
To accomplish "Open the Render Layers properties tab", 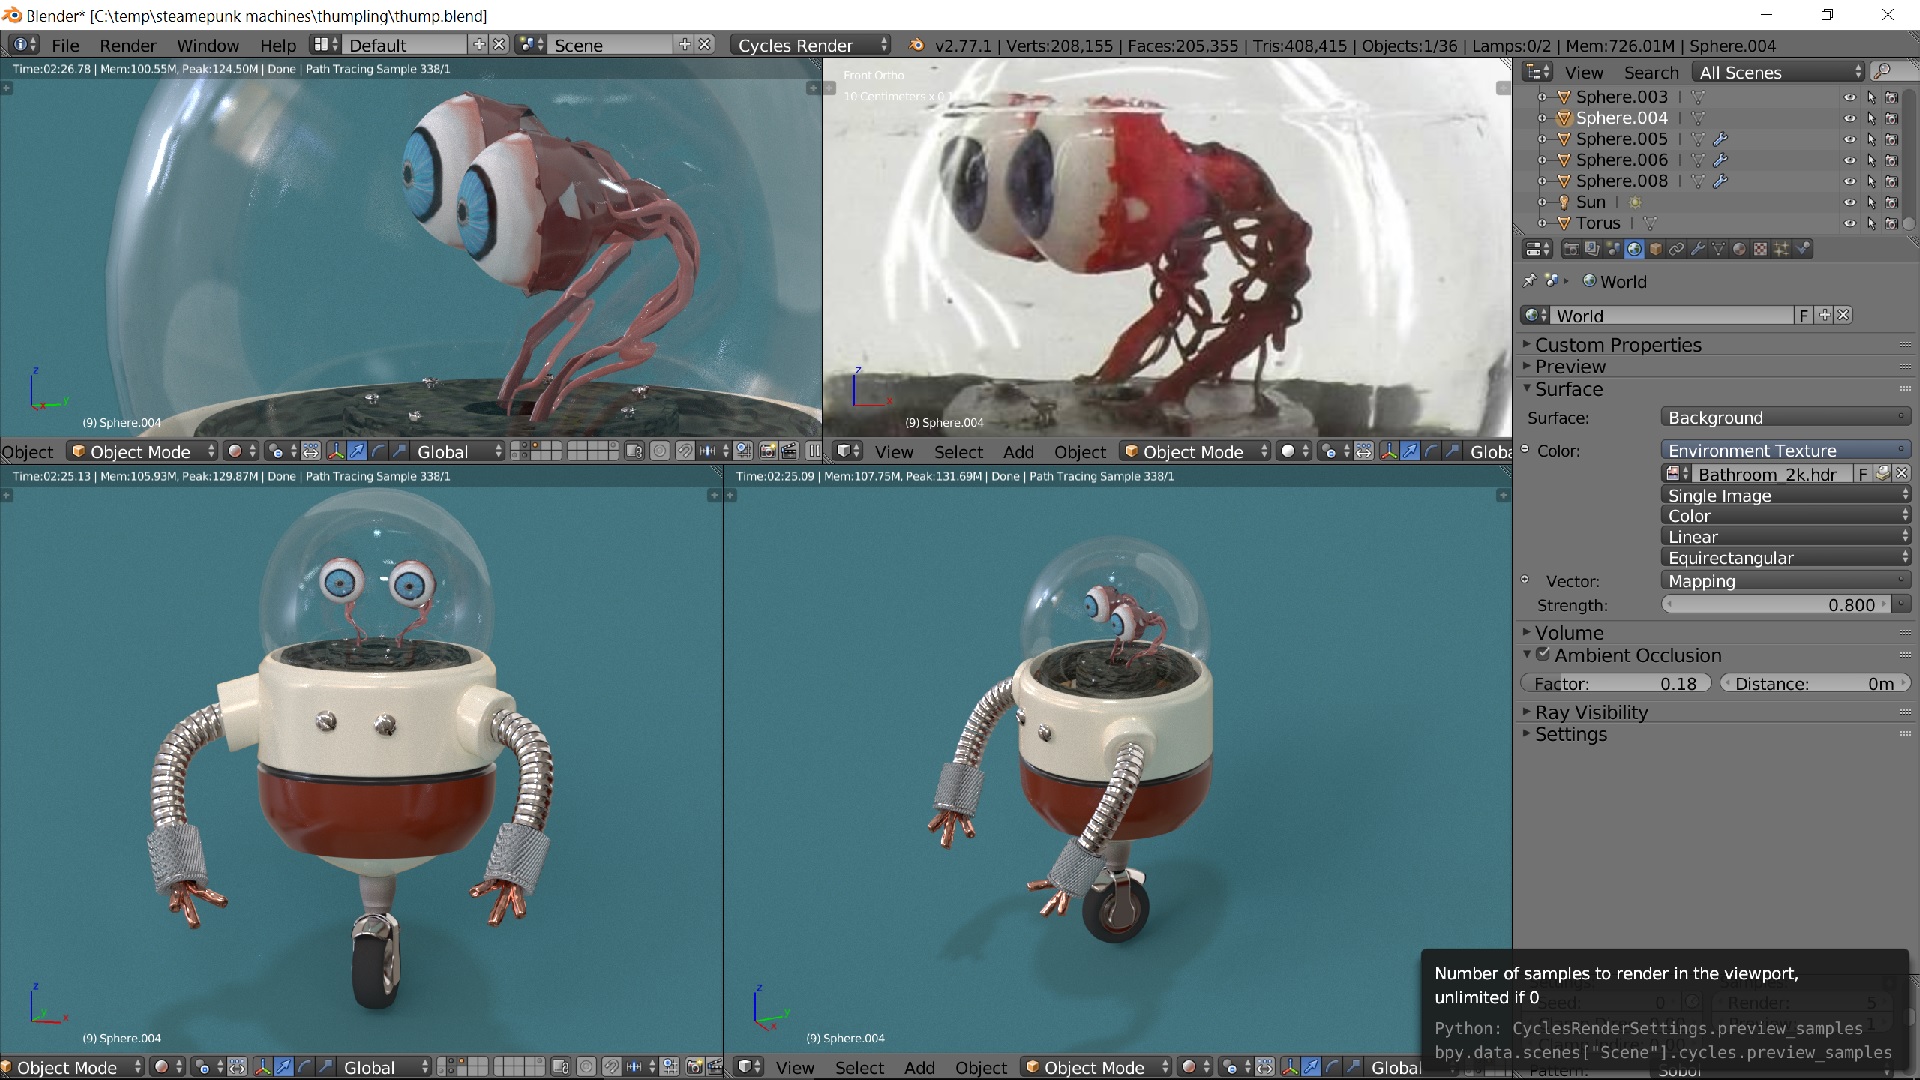I will coord(1592,249).
